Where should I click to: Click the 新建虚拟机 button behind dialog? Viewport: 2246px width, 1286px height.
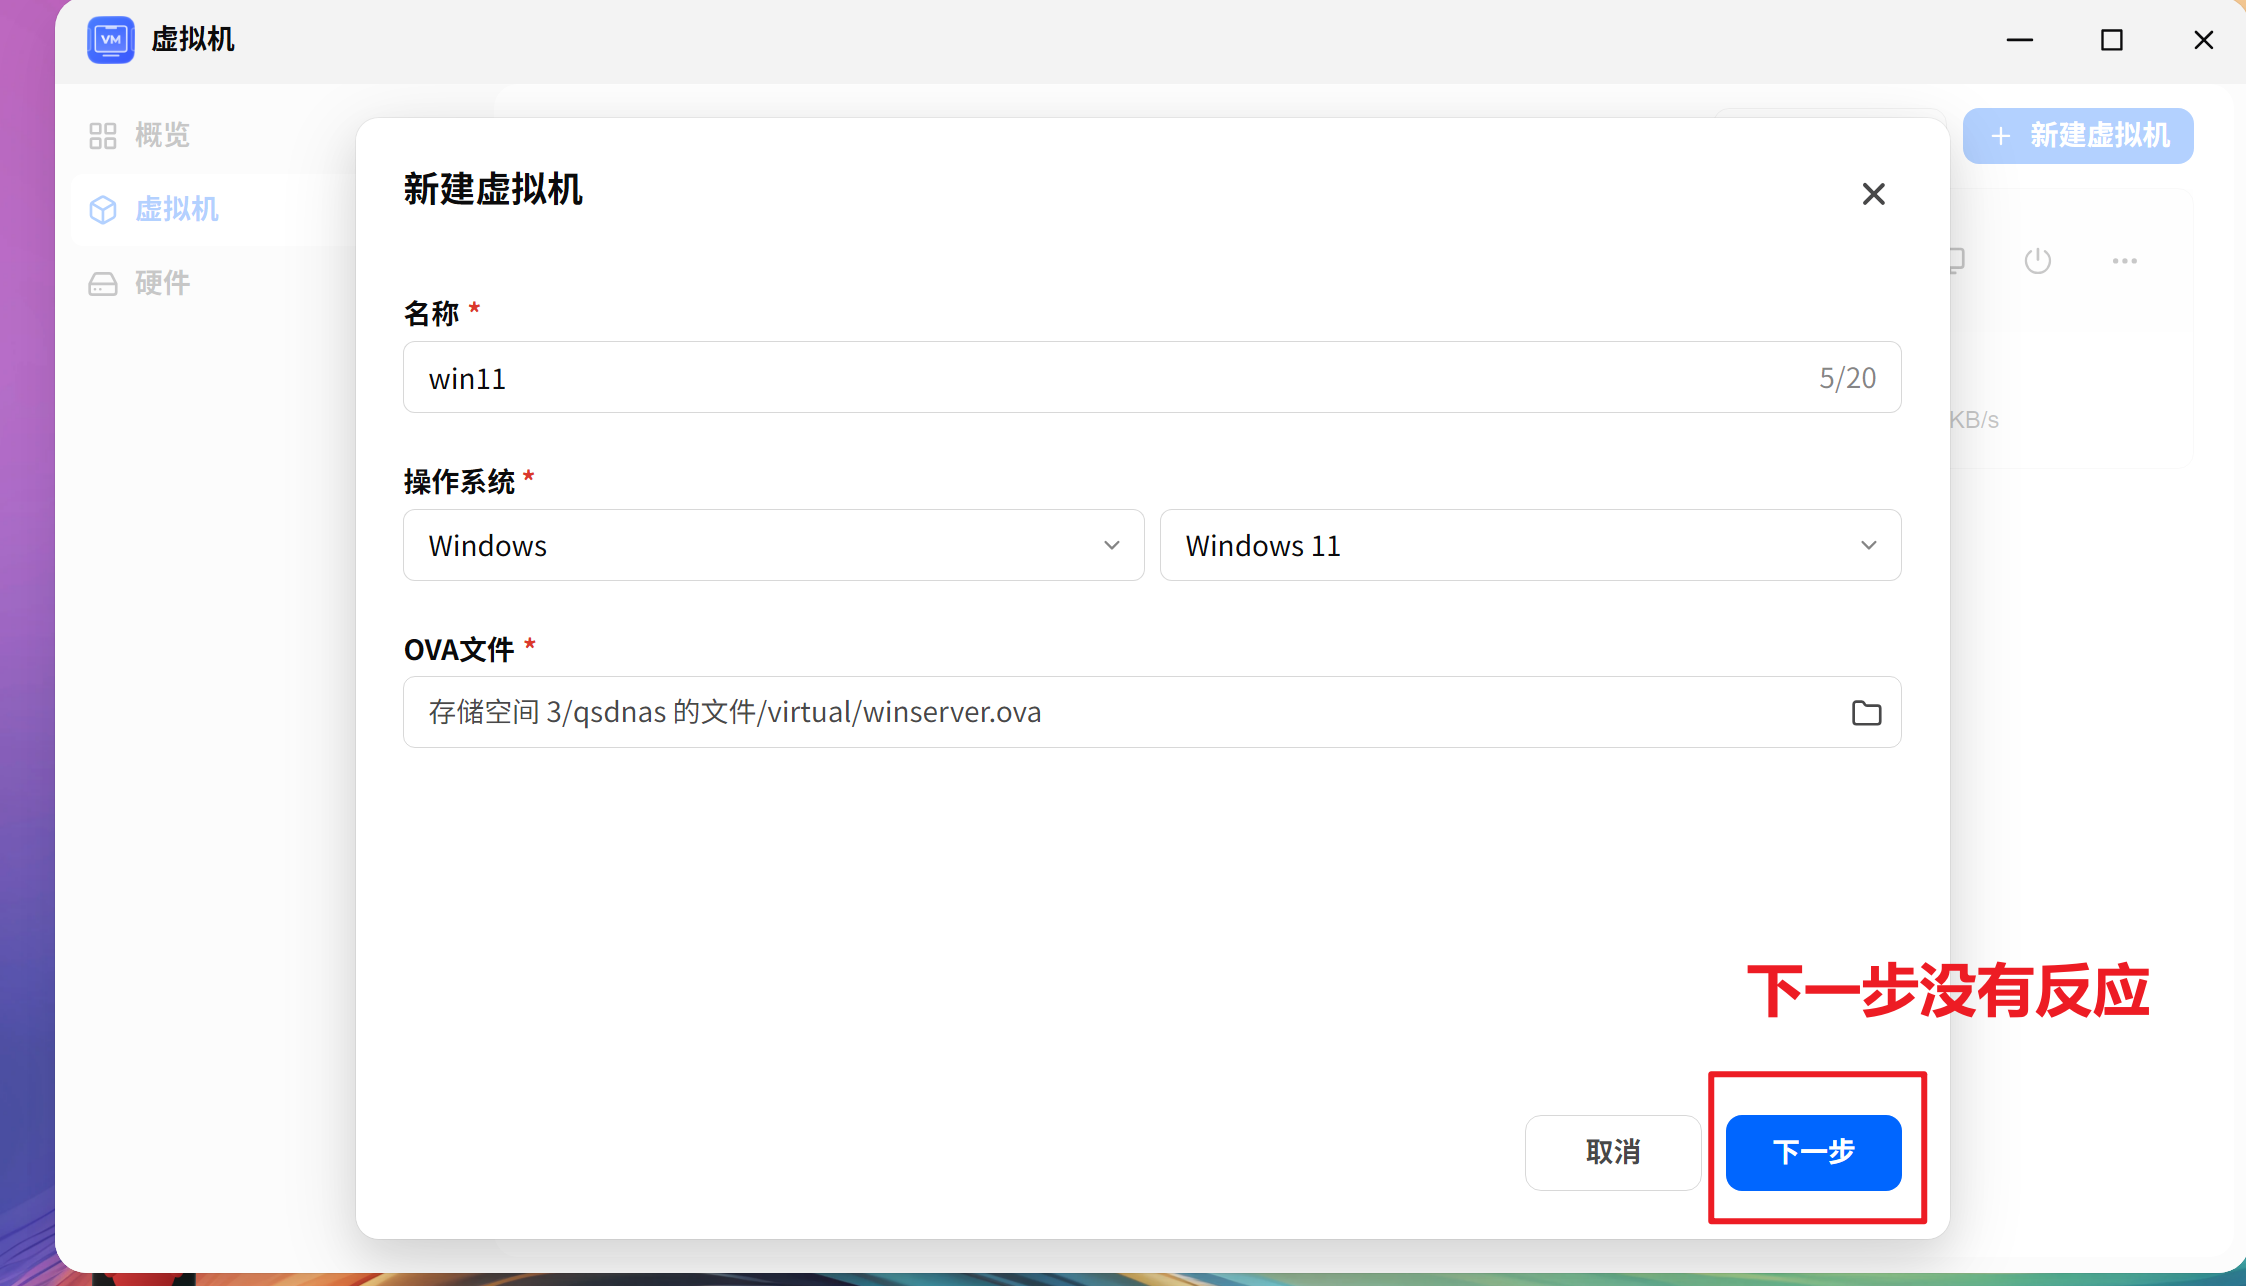click(x=2078, y=136)
